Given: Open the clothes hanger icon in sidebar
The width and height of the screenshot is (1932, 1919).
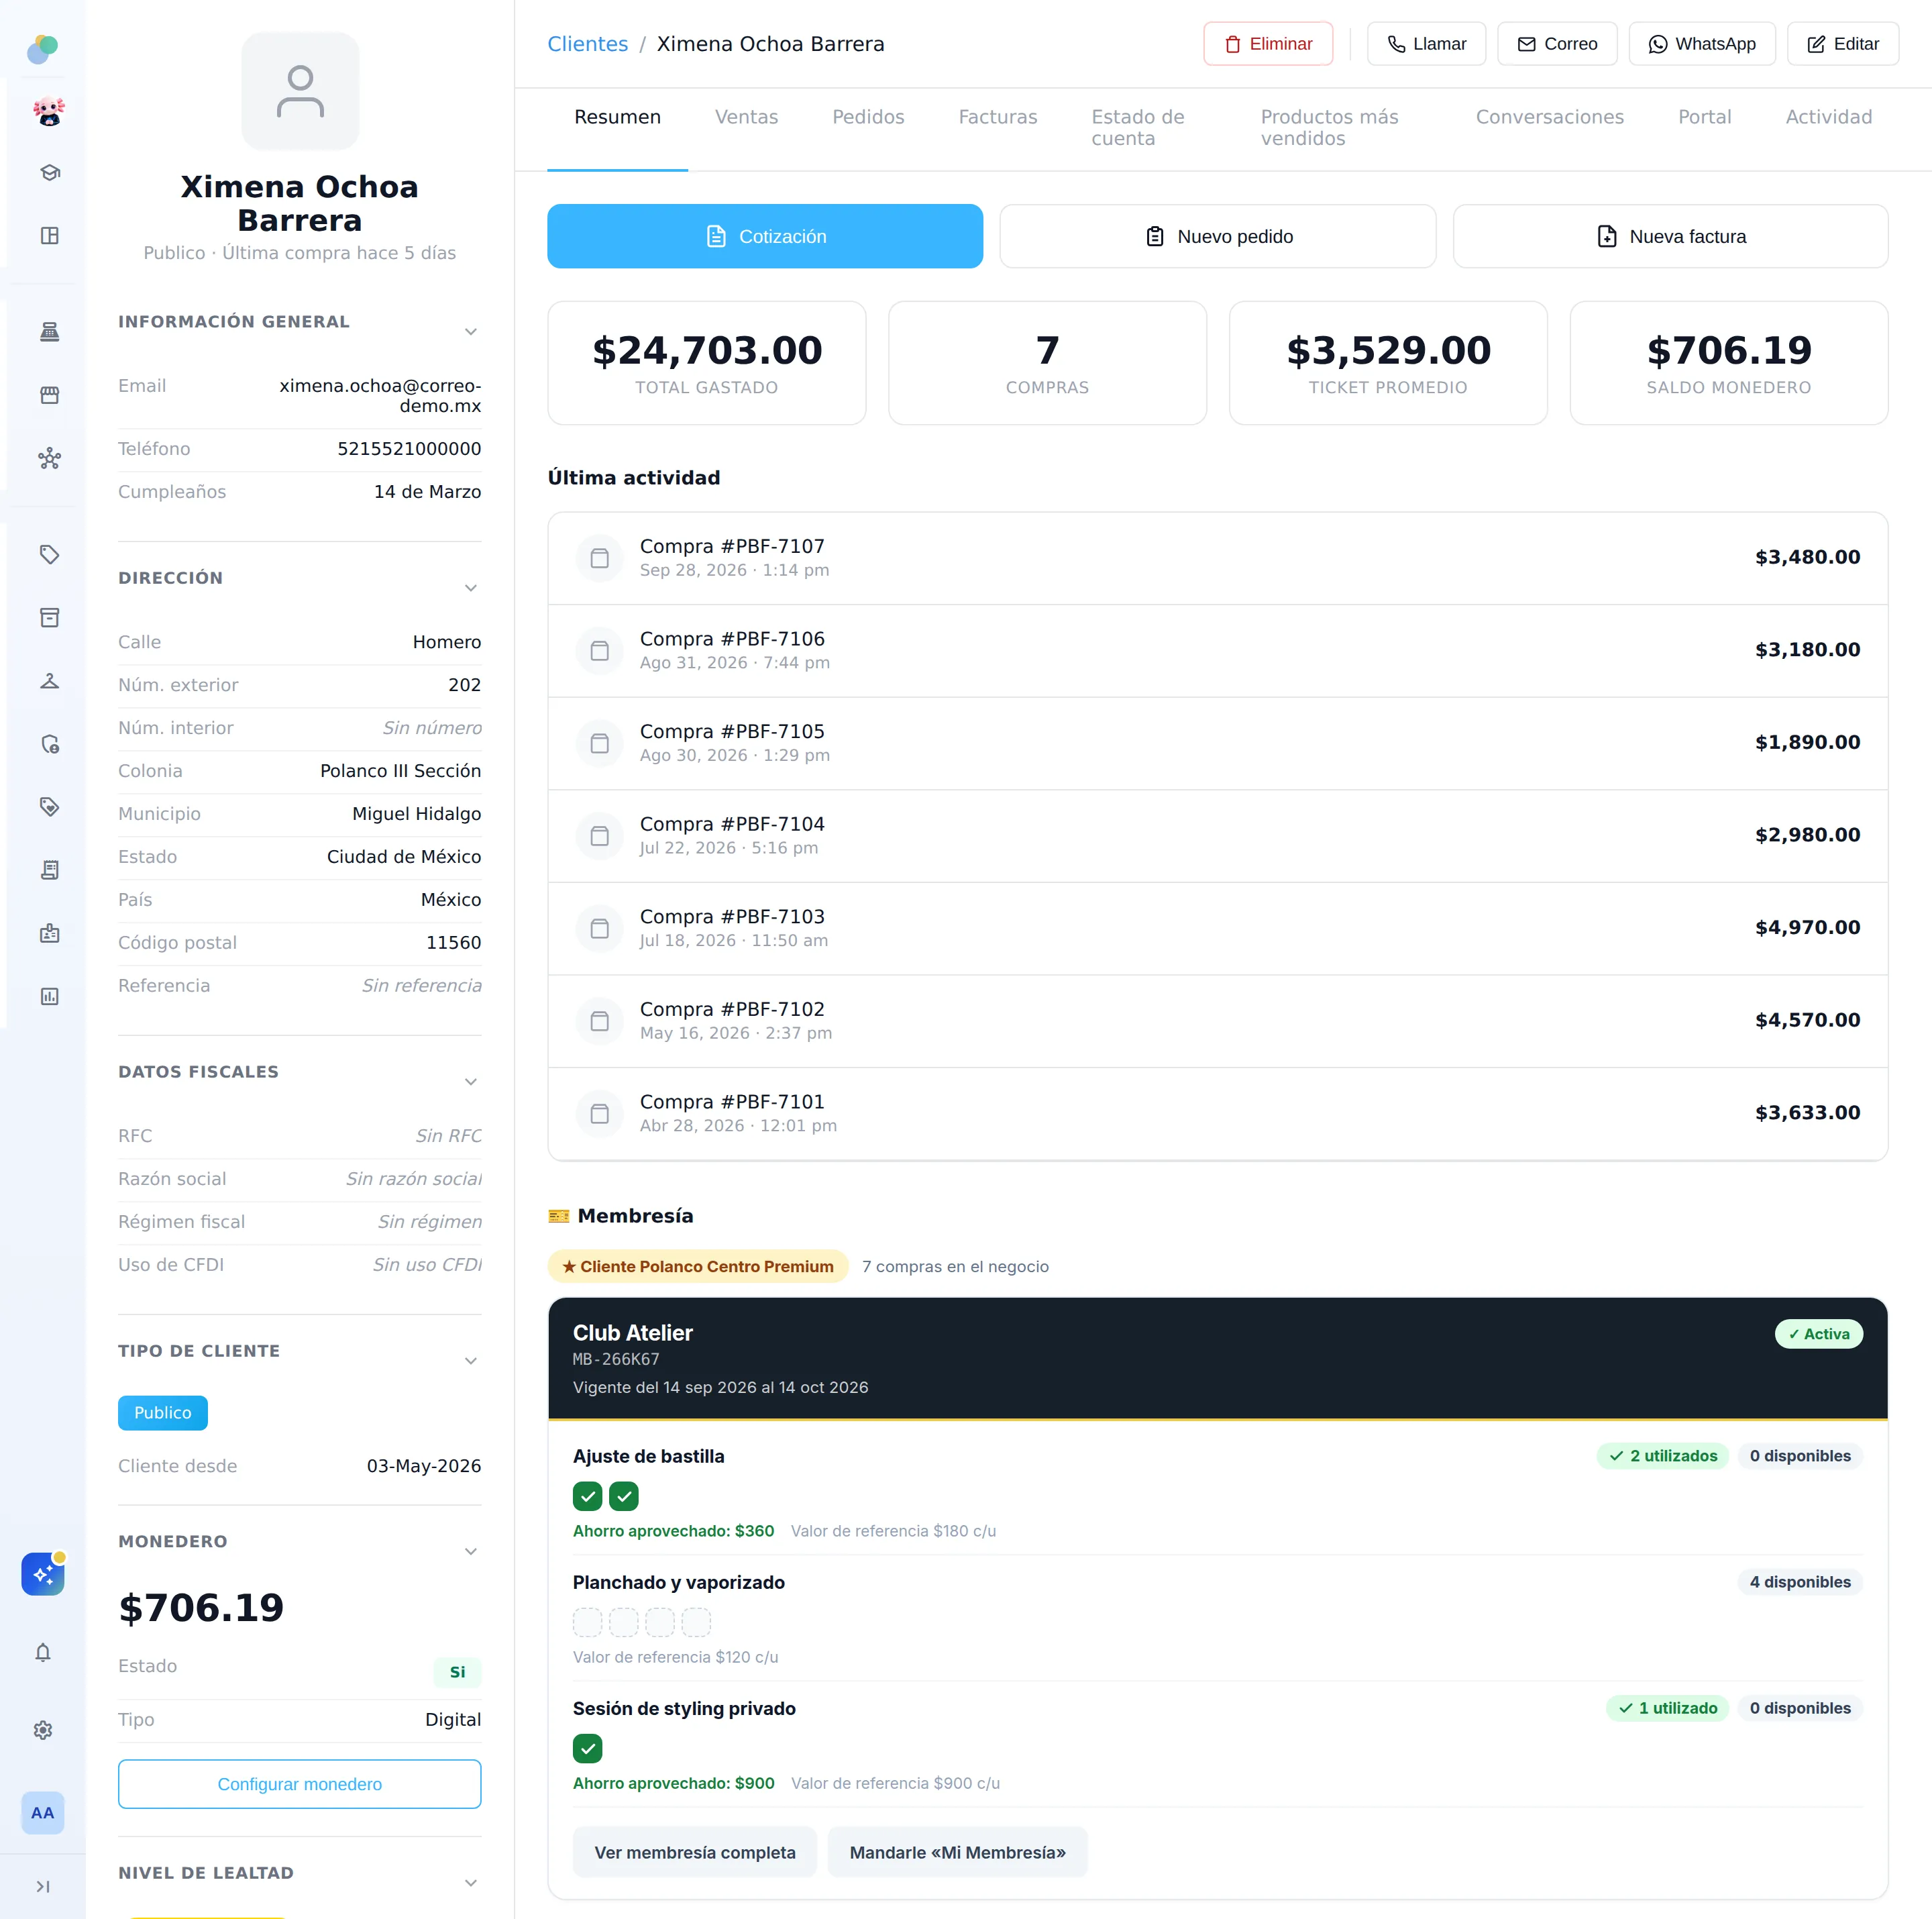Looking at the screenshot, I should coord(49,681).
